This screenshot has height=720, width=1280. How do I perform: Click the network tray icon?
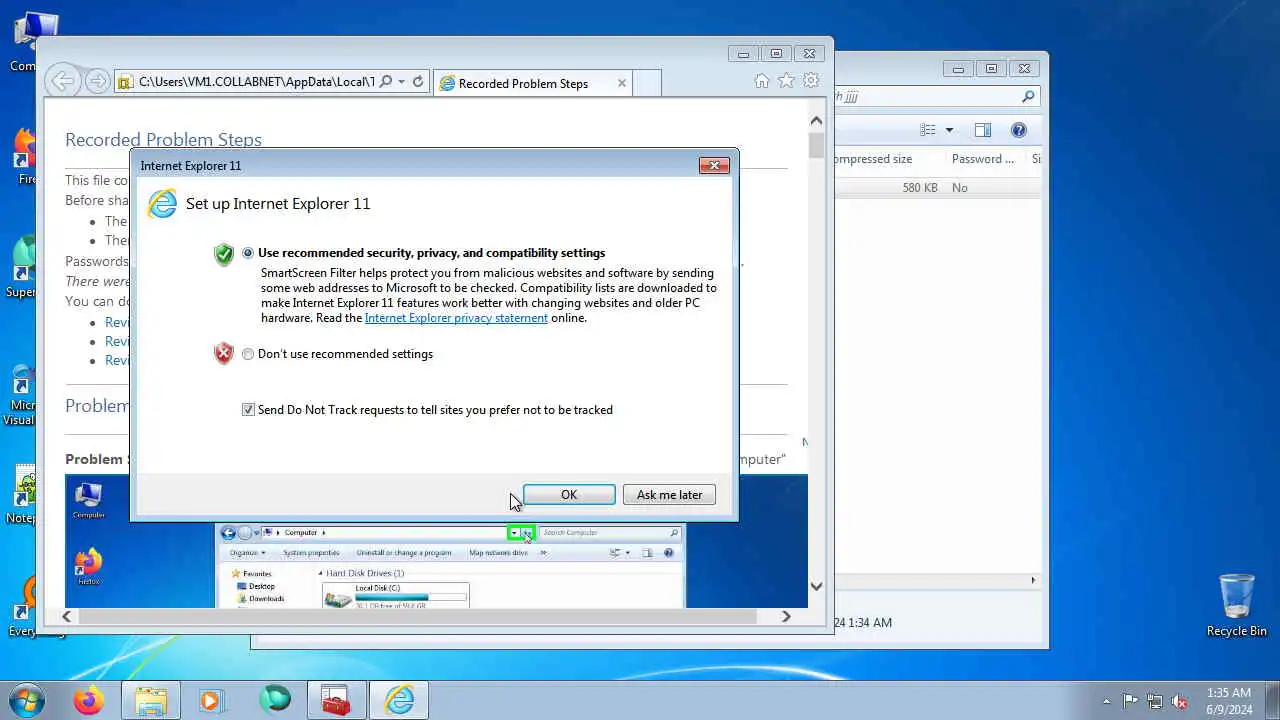[1155, 701]
